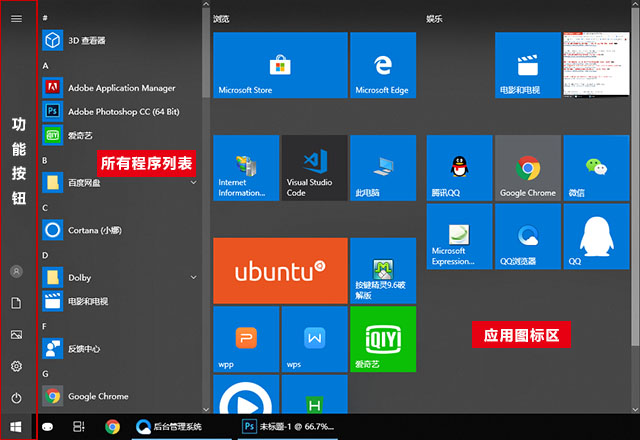Viewport: 640px width, 440px height.
Task: Launch the green 爱奇艺 tile
Action: [x=383, y=339]
